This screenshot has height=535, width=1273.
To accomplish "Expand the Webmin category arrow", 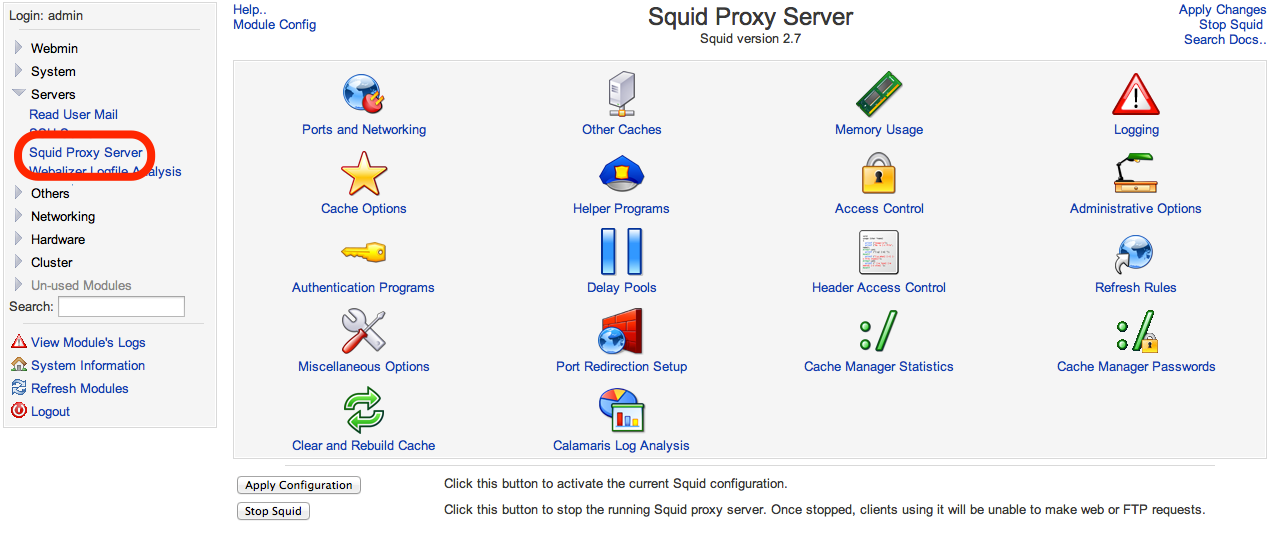I will [18, 47].
